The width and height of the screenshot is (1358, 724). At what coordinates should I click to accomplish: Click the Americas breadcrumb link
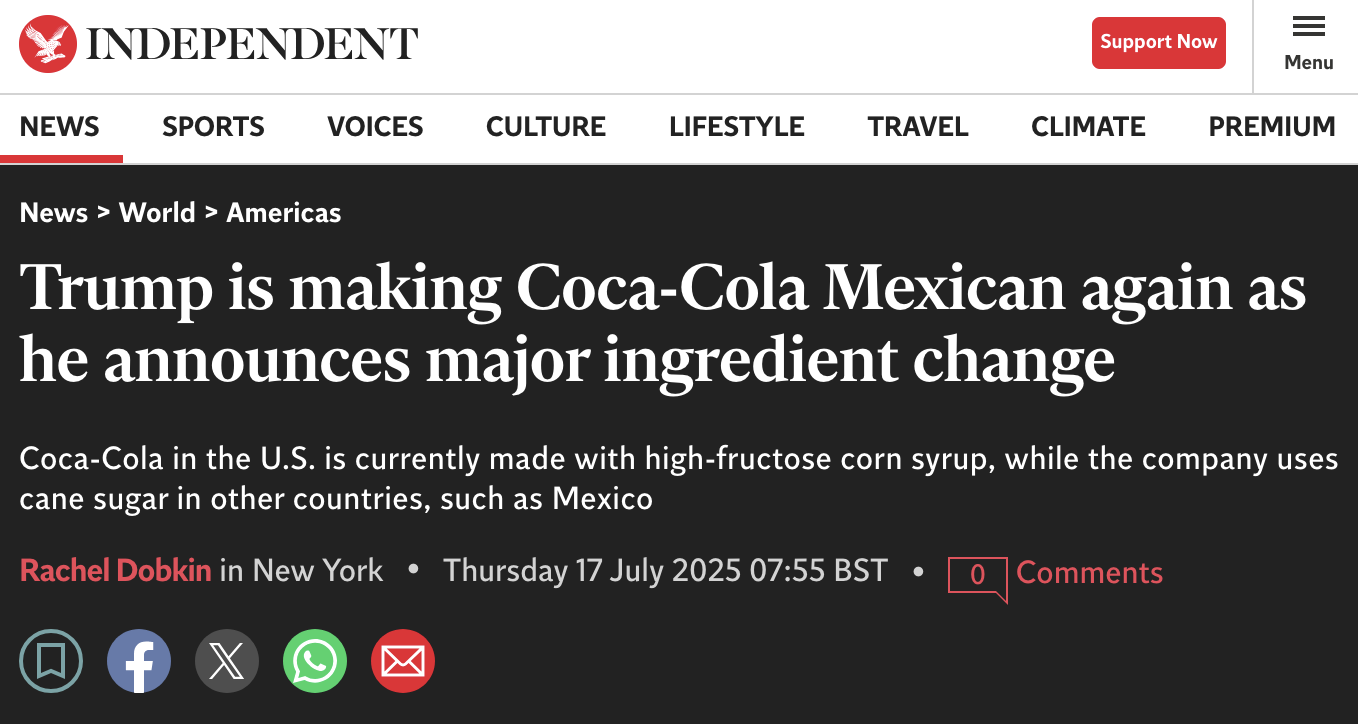(x=284, y=213)
